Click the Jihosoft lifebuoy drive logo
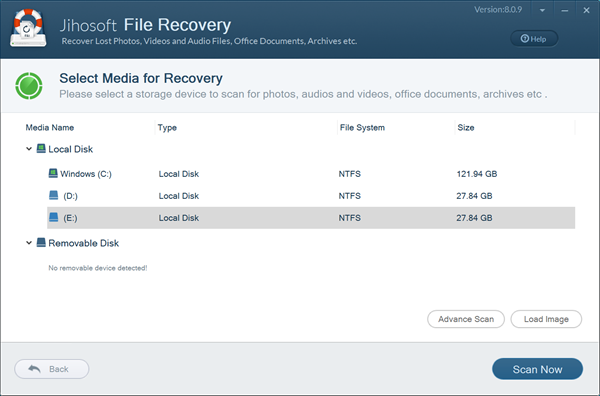 tap(28, 29)
